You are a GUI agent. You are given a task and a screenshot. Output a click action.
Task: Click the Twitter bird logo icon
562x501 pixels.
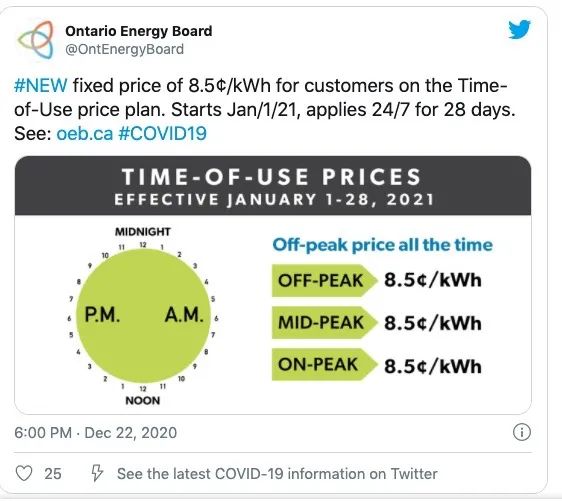(519, 29)
